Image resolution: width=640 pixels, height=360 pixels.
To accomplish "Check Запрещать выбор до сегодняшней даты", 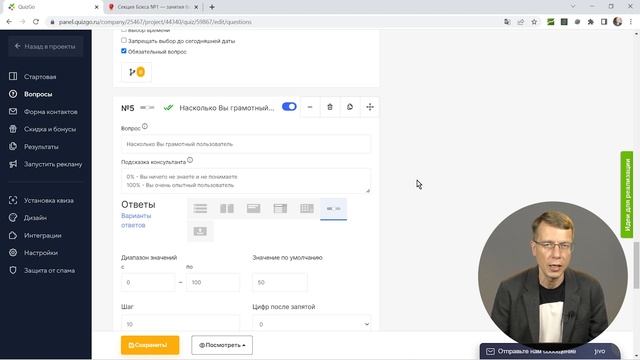I will tap(124, 40).
